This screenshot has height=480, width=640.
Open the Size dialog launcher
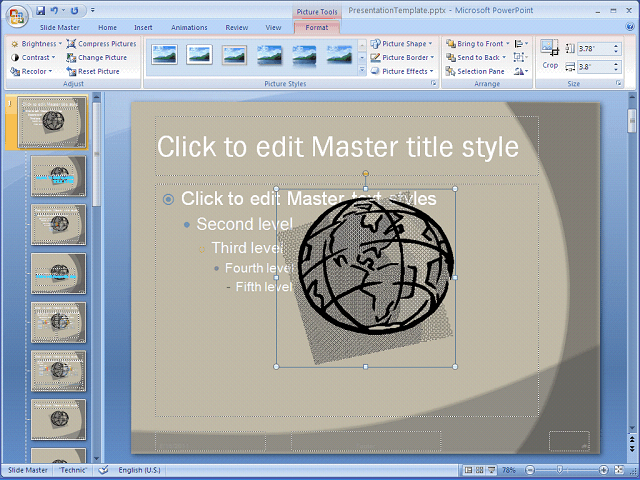(x=618, y=83)
